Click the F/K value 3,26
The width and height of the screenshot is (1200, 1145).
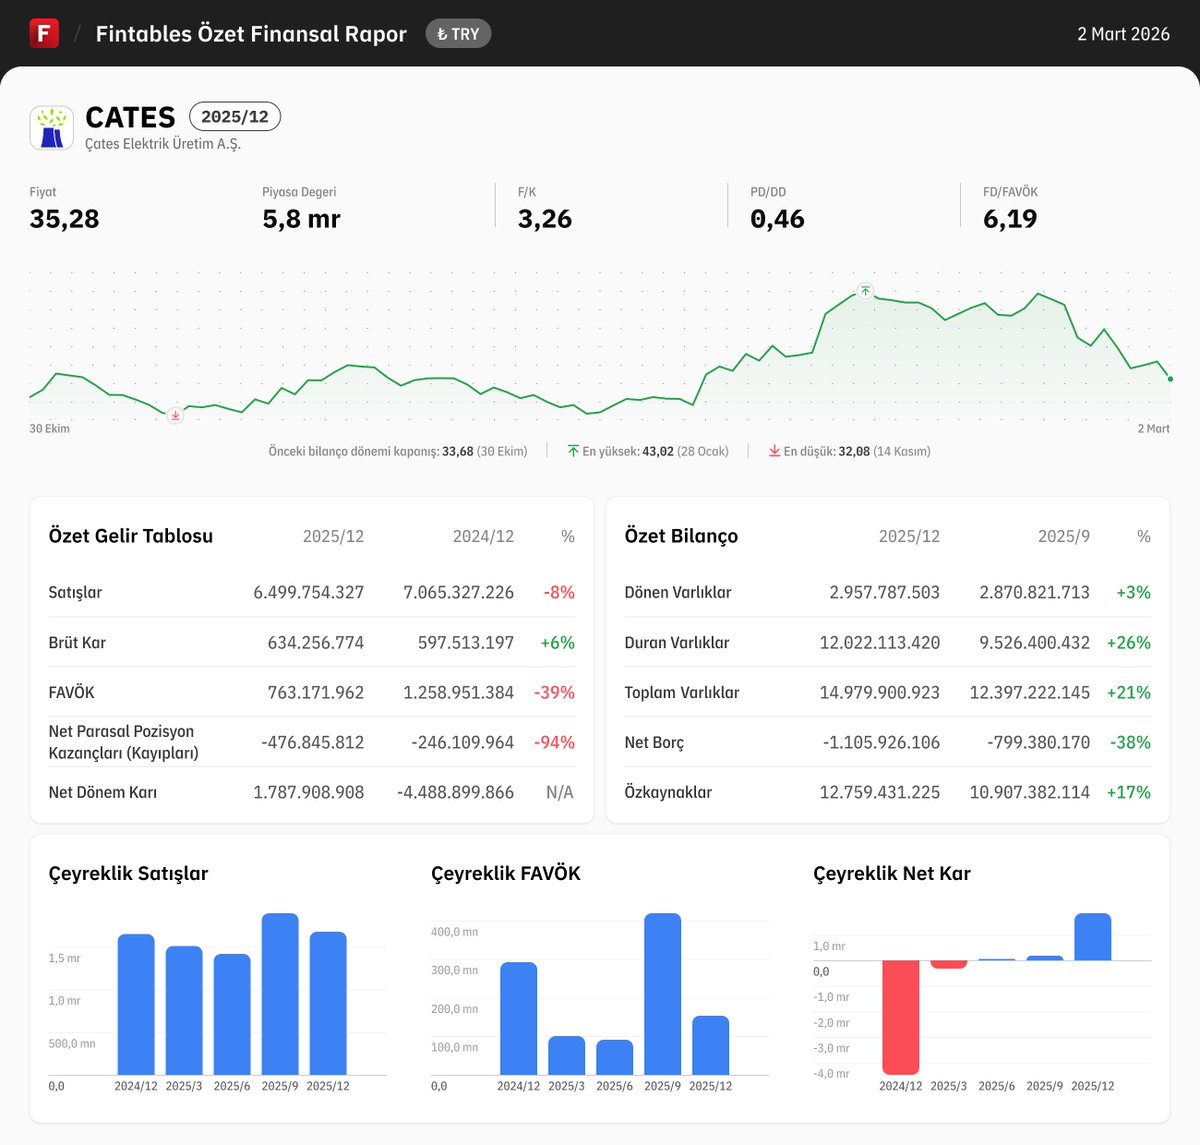545,219
